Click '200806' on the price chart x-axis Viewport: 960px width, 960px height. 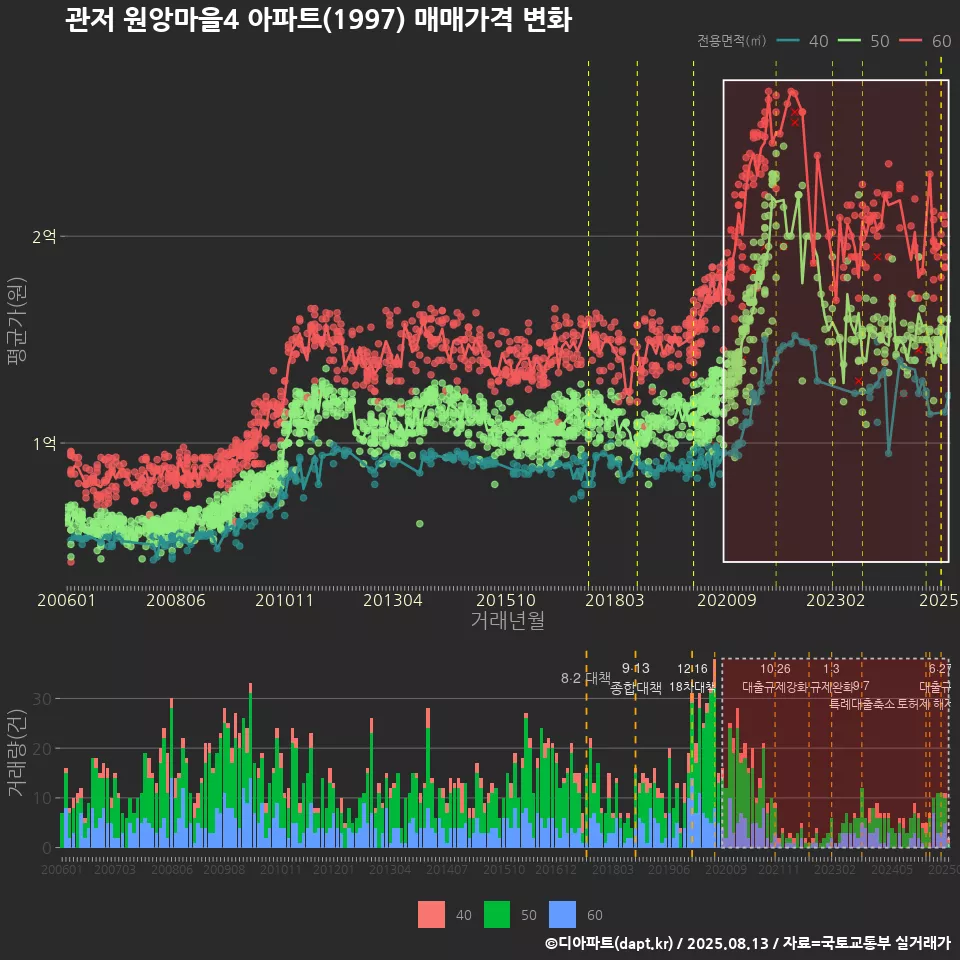176,600
